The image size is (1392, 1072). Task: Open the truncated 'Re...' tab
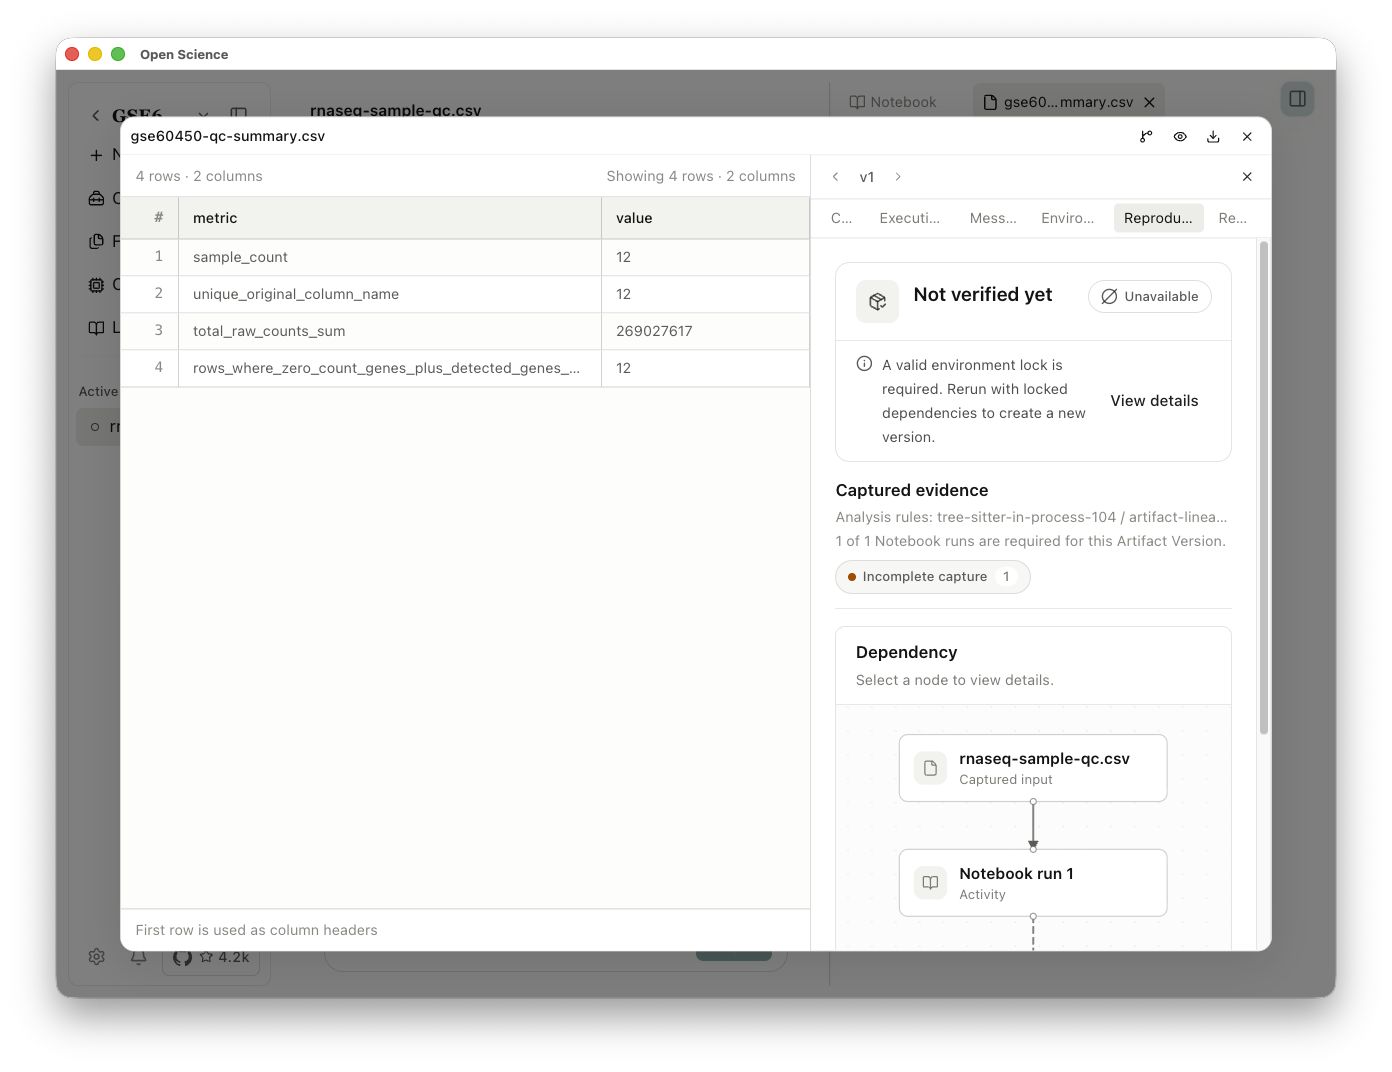[1233, 218]
